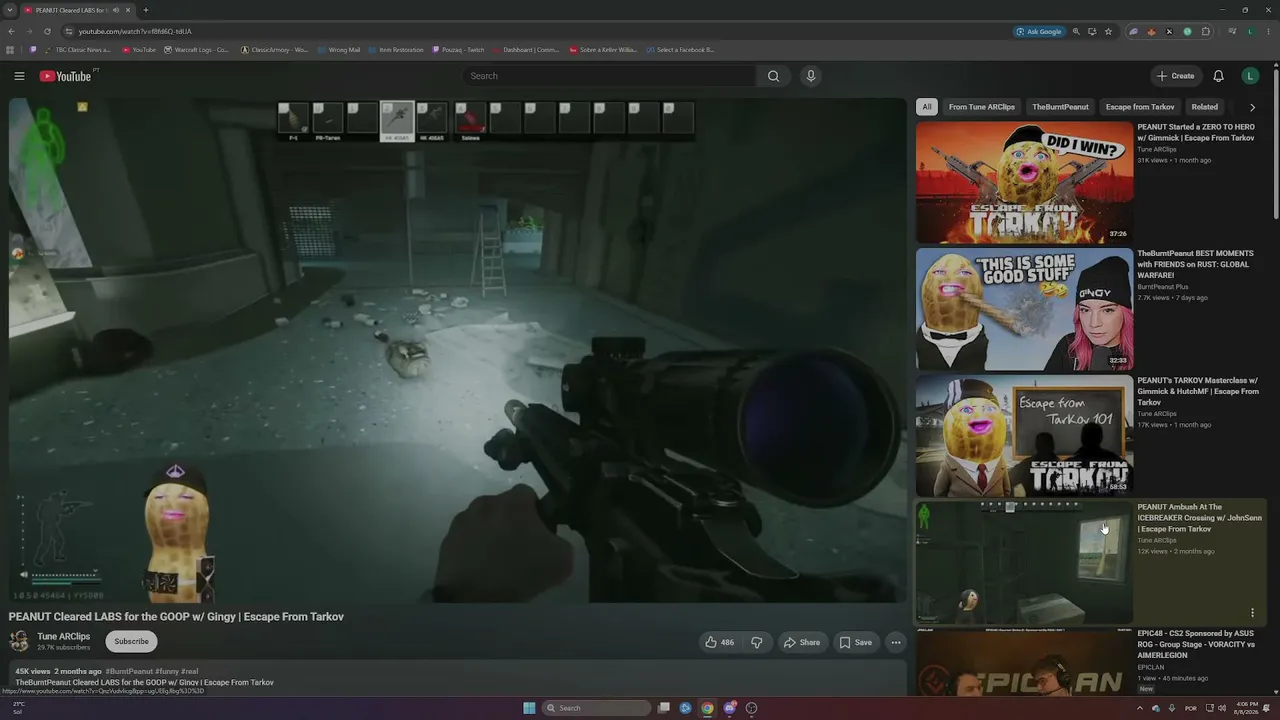Open the Warcraft Logs bookmark
1280x720 pixels.
tap(196, 50)
